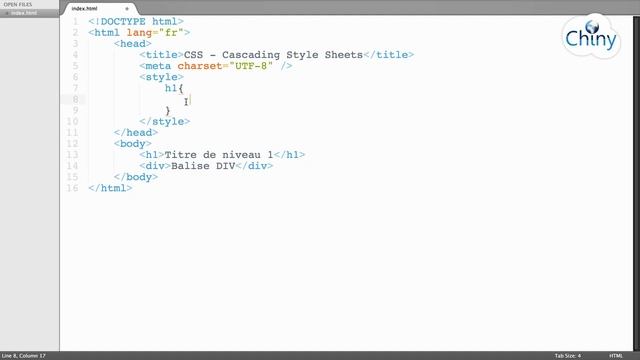
Task: Click the opening <body> tag
Action: (x=133, y=144)
